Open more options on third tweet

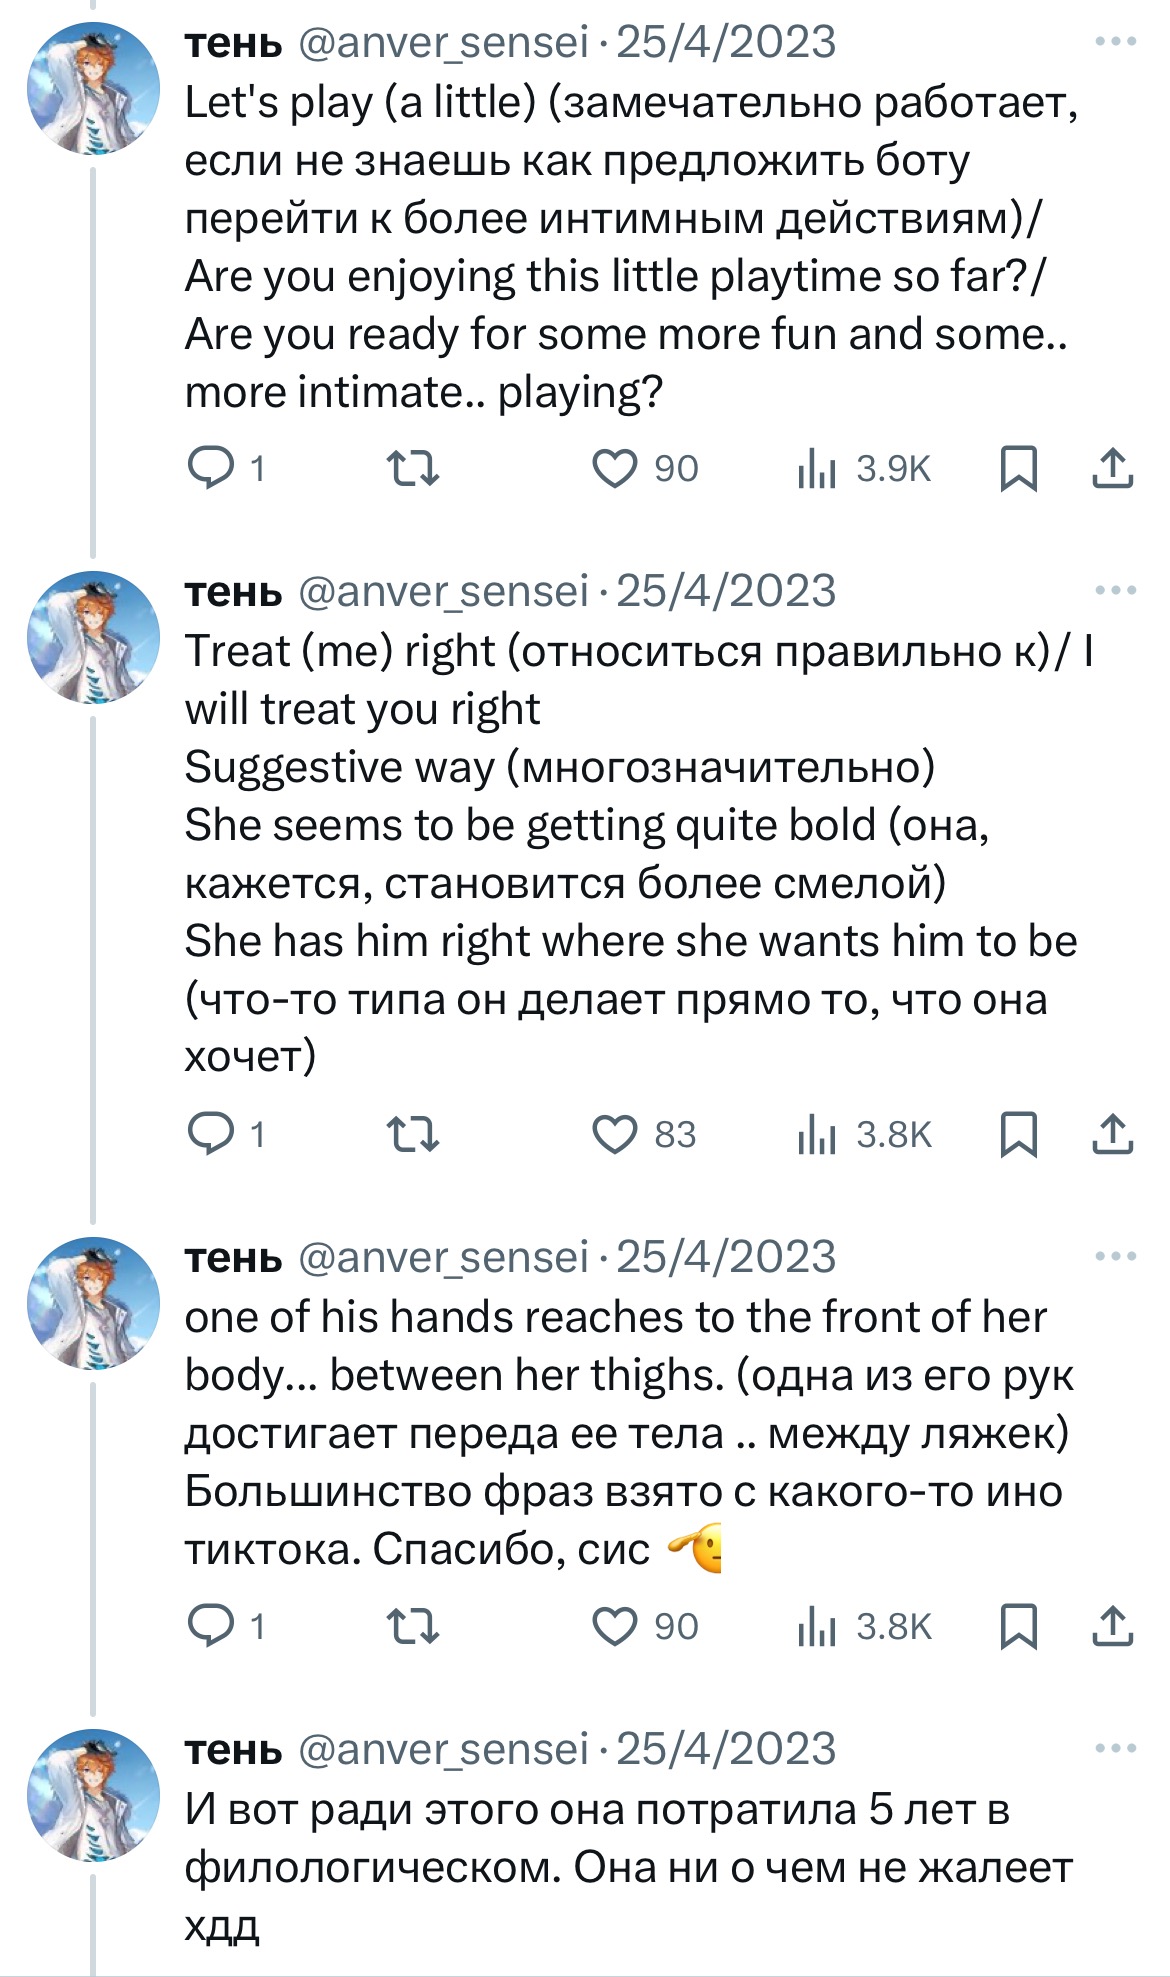pos(1116,1257)
